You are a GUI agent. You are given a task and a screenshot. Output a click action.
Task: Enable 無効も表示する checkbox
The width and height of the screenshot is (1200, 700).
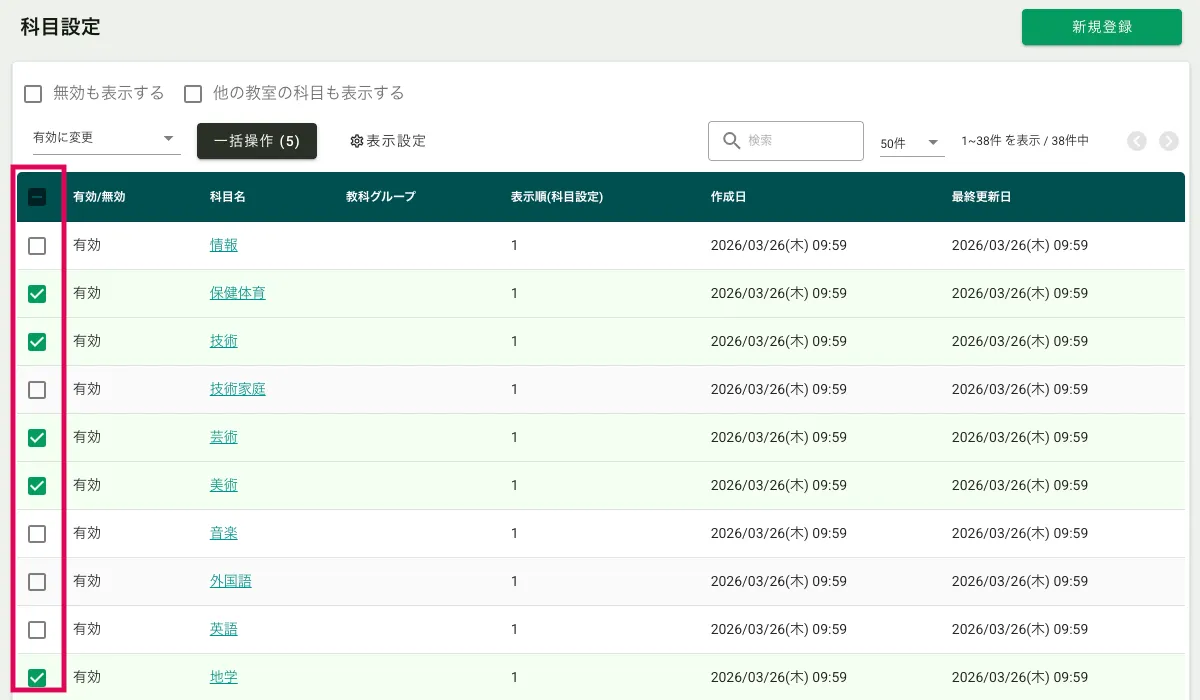click(x=33, y=94)
